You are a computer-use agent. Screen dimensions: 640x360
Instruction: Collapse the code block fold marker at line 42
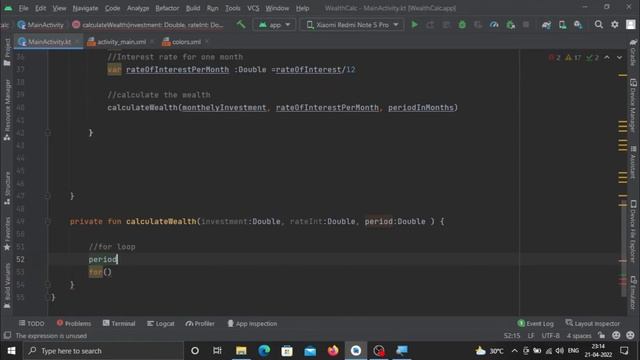click(x=48, y=133)
